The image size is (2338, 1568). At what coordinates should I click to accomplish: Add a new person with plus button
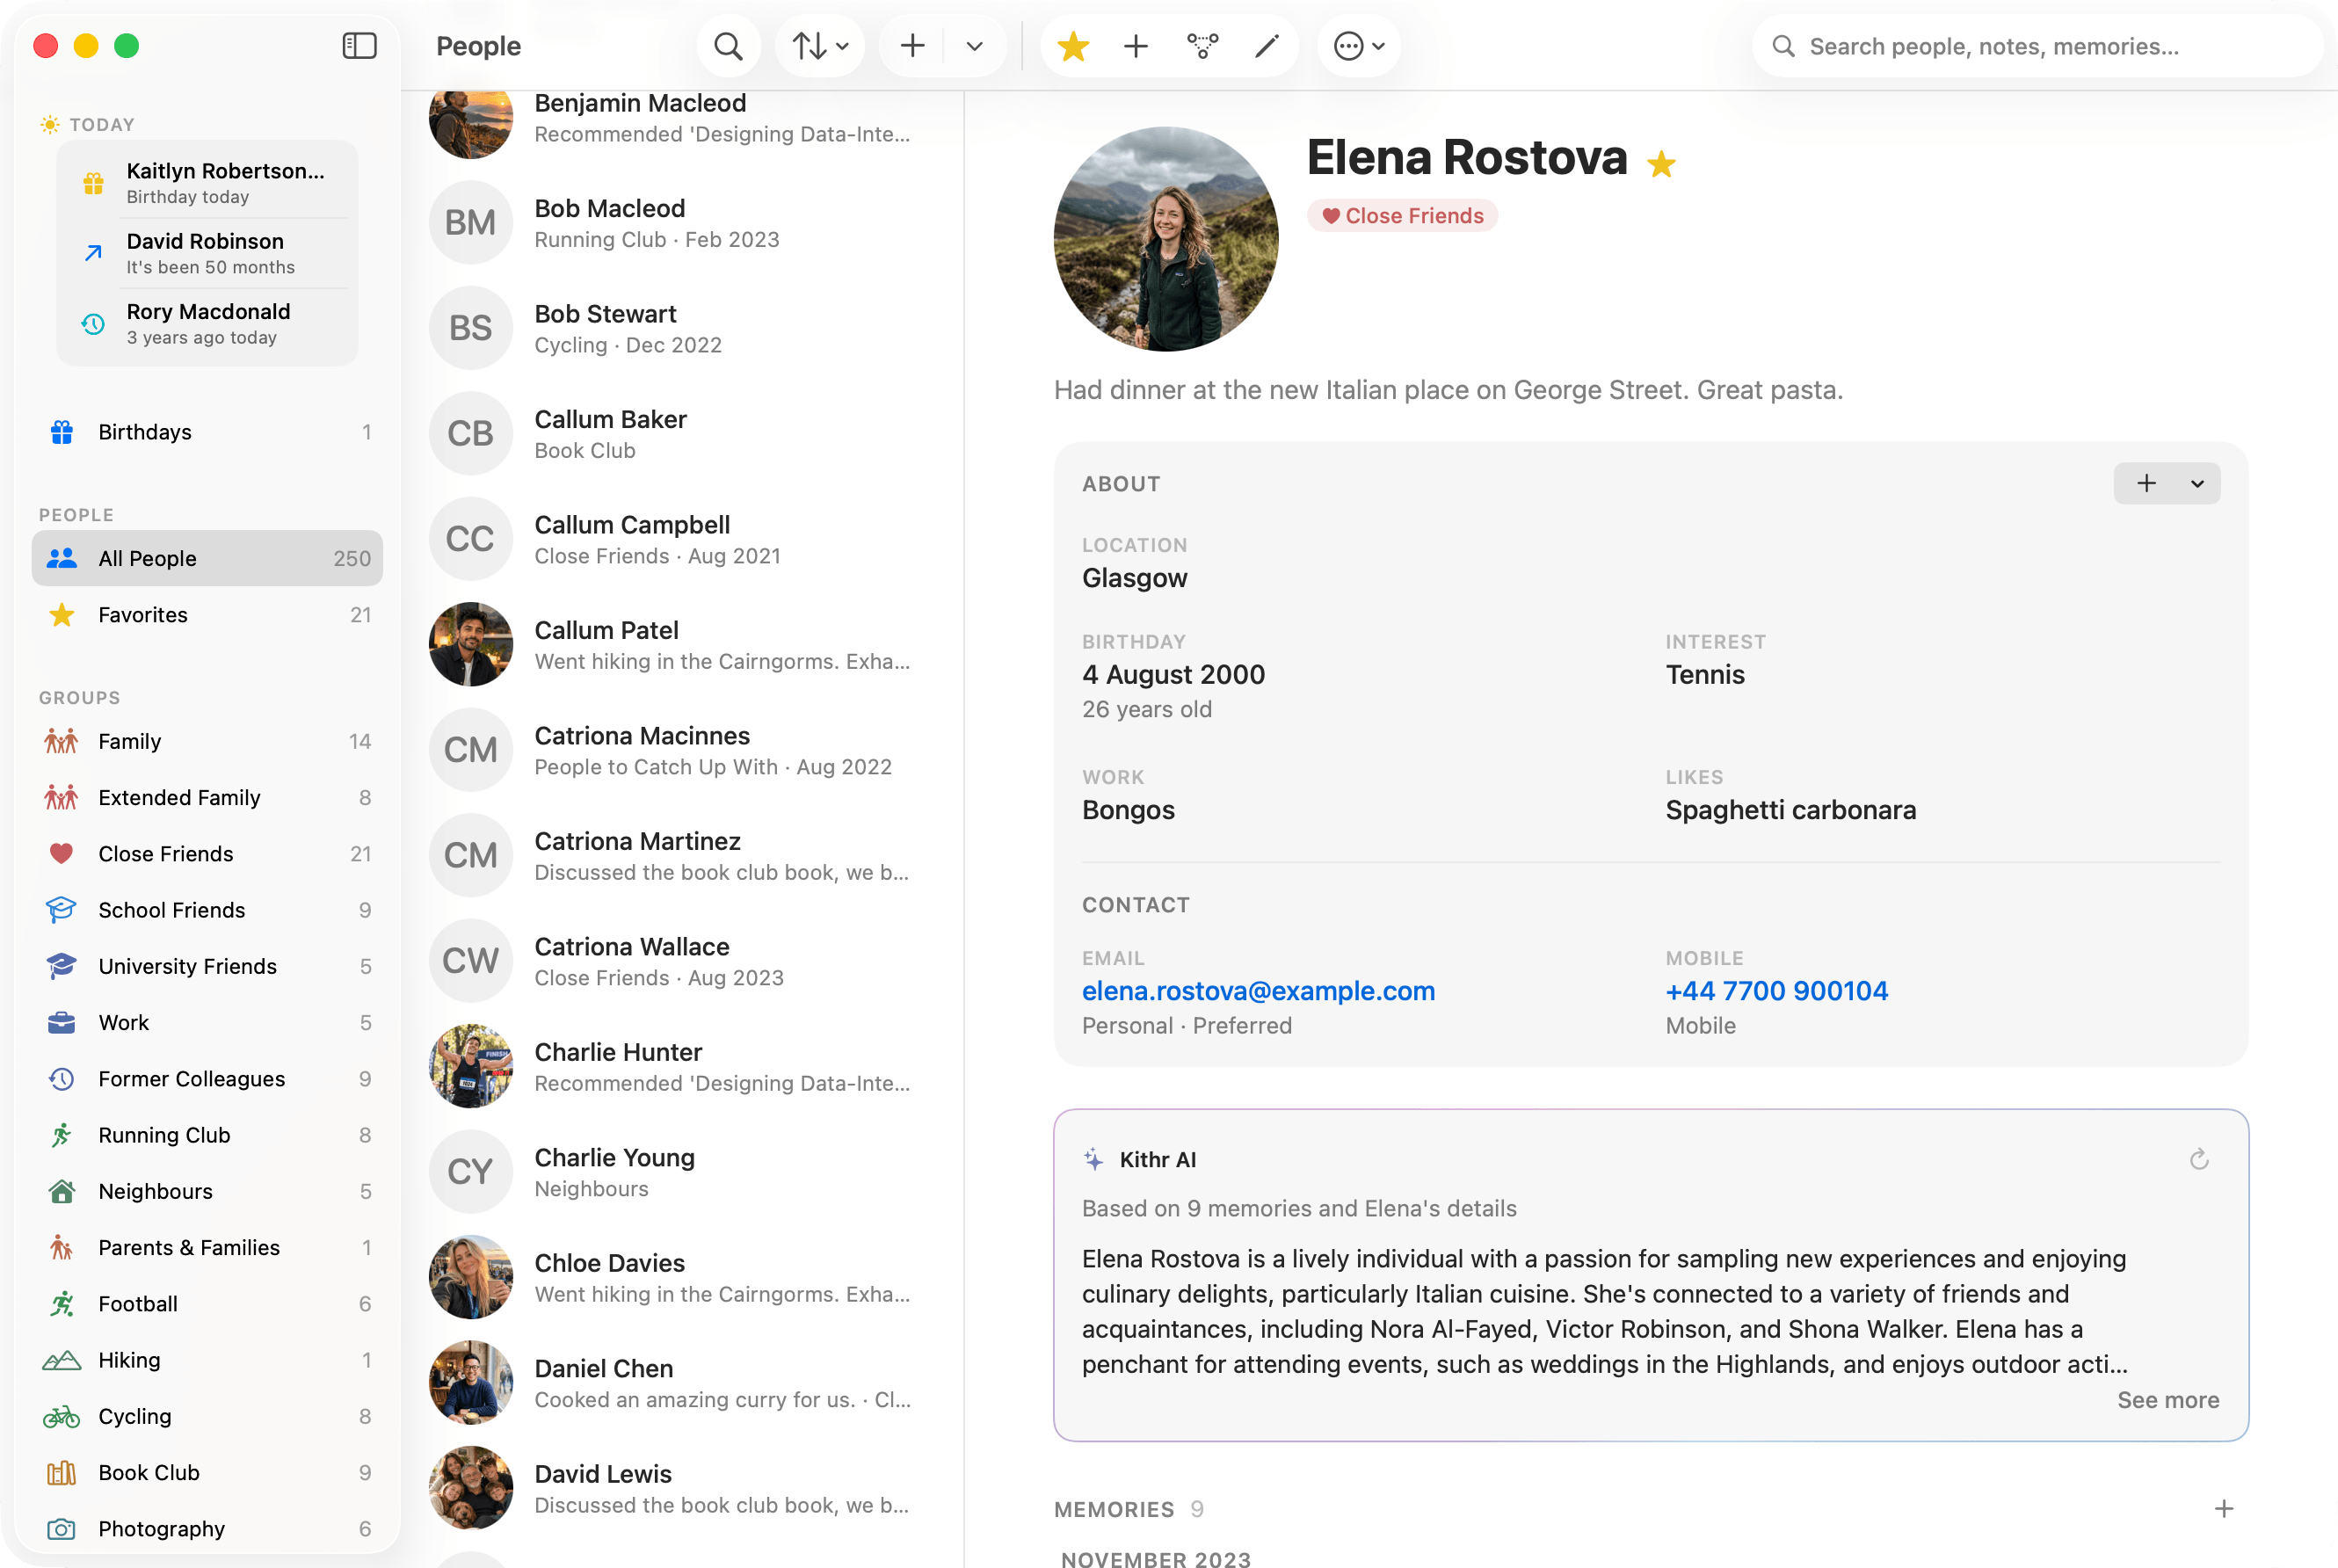(x=912, y=46)
